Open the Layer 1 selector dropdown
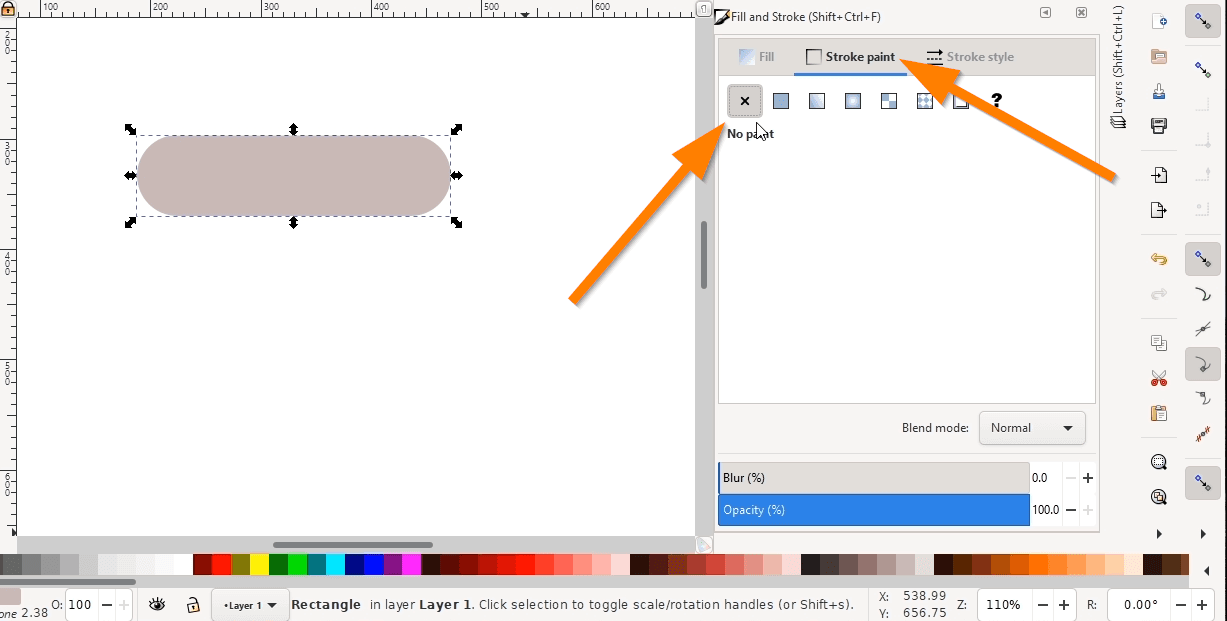Viewport: 1227px width, 621px height. tap(250, 605)
